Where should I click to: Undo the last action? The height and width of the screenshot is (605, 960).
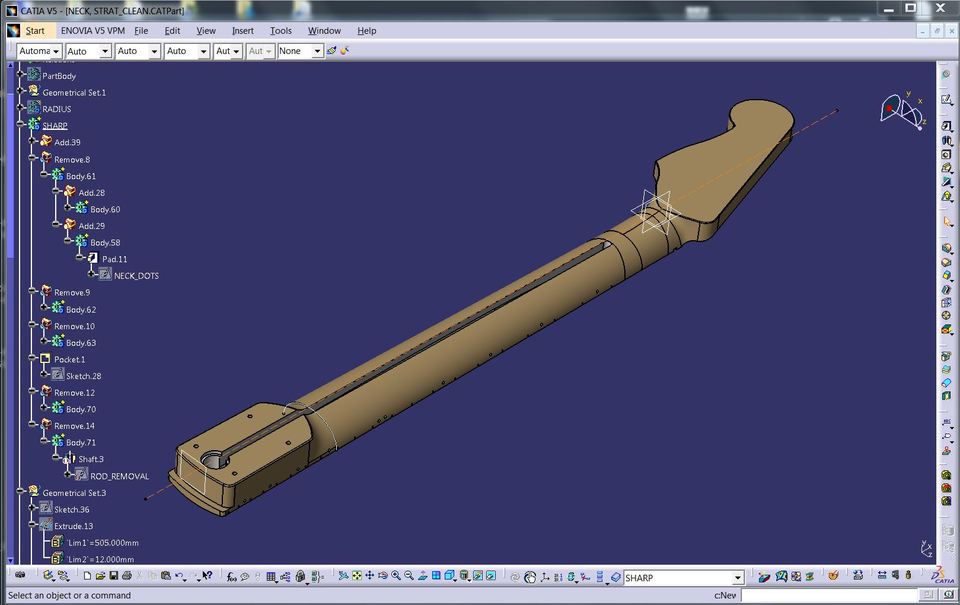(x=179, y=576)
